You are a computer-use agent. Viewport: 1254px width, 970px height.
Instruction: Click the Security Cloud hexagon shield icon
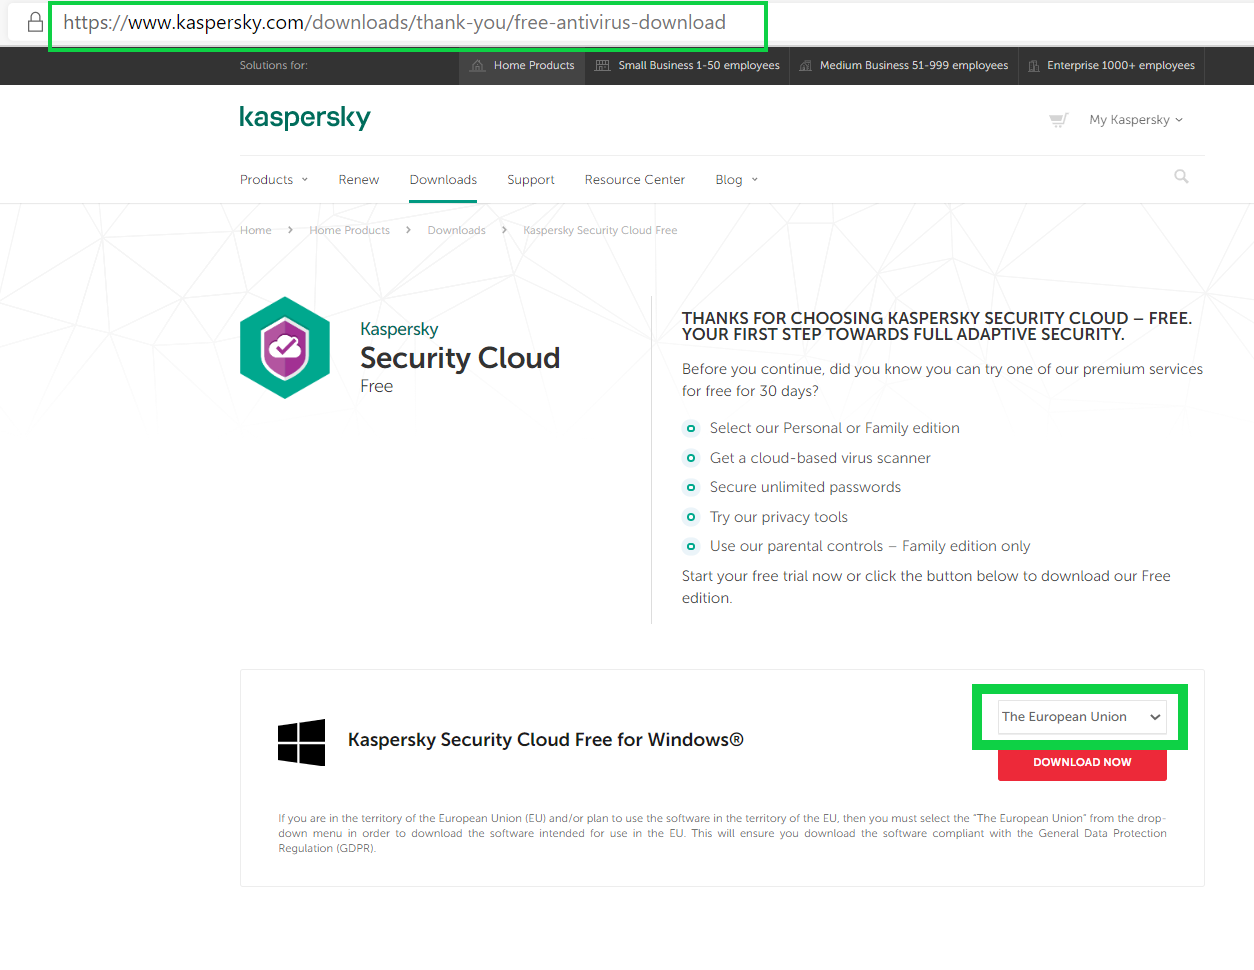click(285, 348)
